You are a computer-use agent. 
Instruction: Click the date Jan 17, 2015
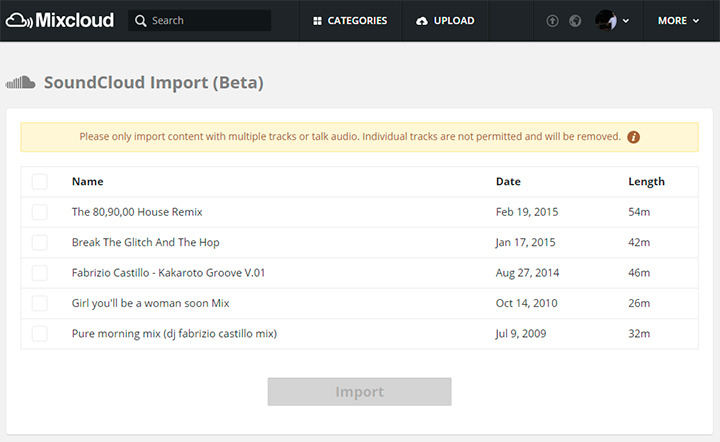coord(525,242)
